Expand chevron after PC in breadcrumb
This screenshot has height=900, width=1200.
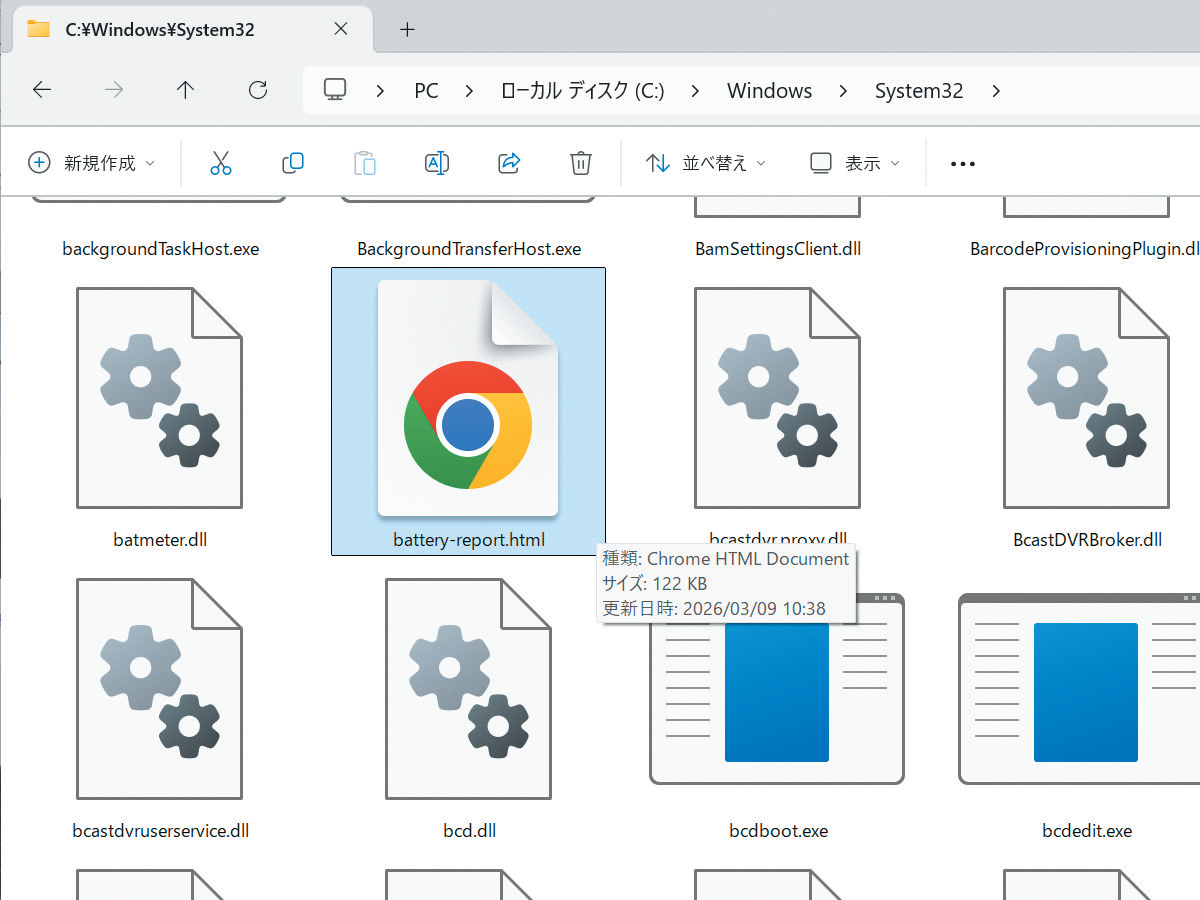tap(470, 91)
